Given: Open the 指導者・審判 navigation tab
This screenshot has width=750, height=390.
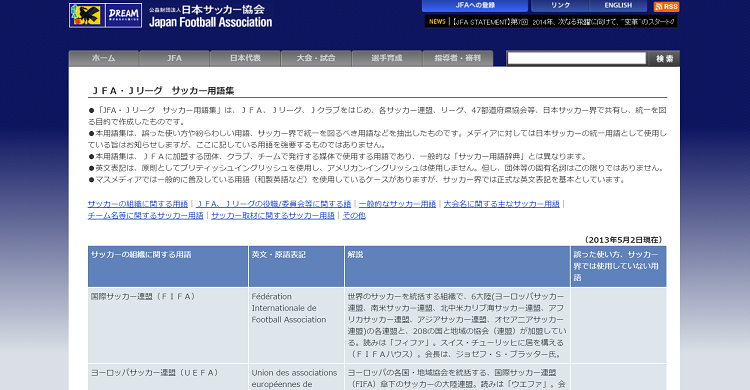Looking at the screenshot, I should [457, 58].
